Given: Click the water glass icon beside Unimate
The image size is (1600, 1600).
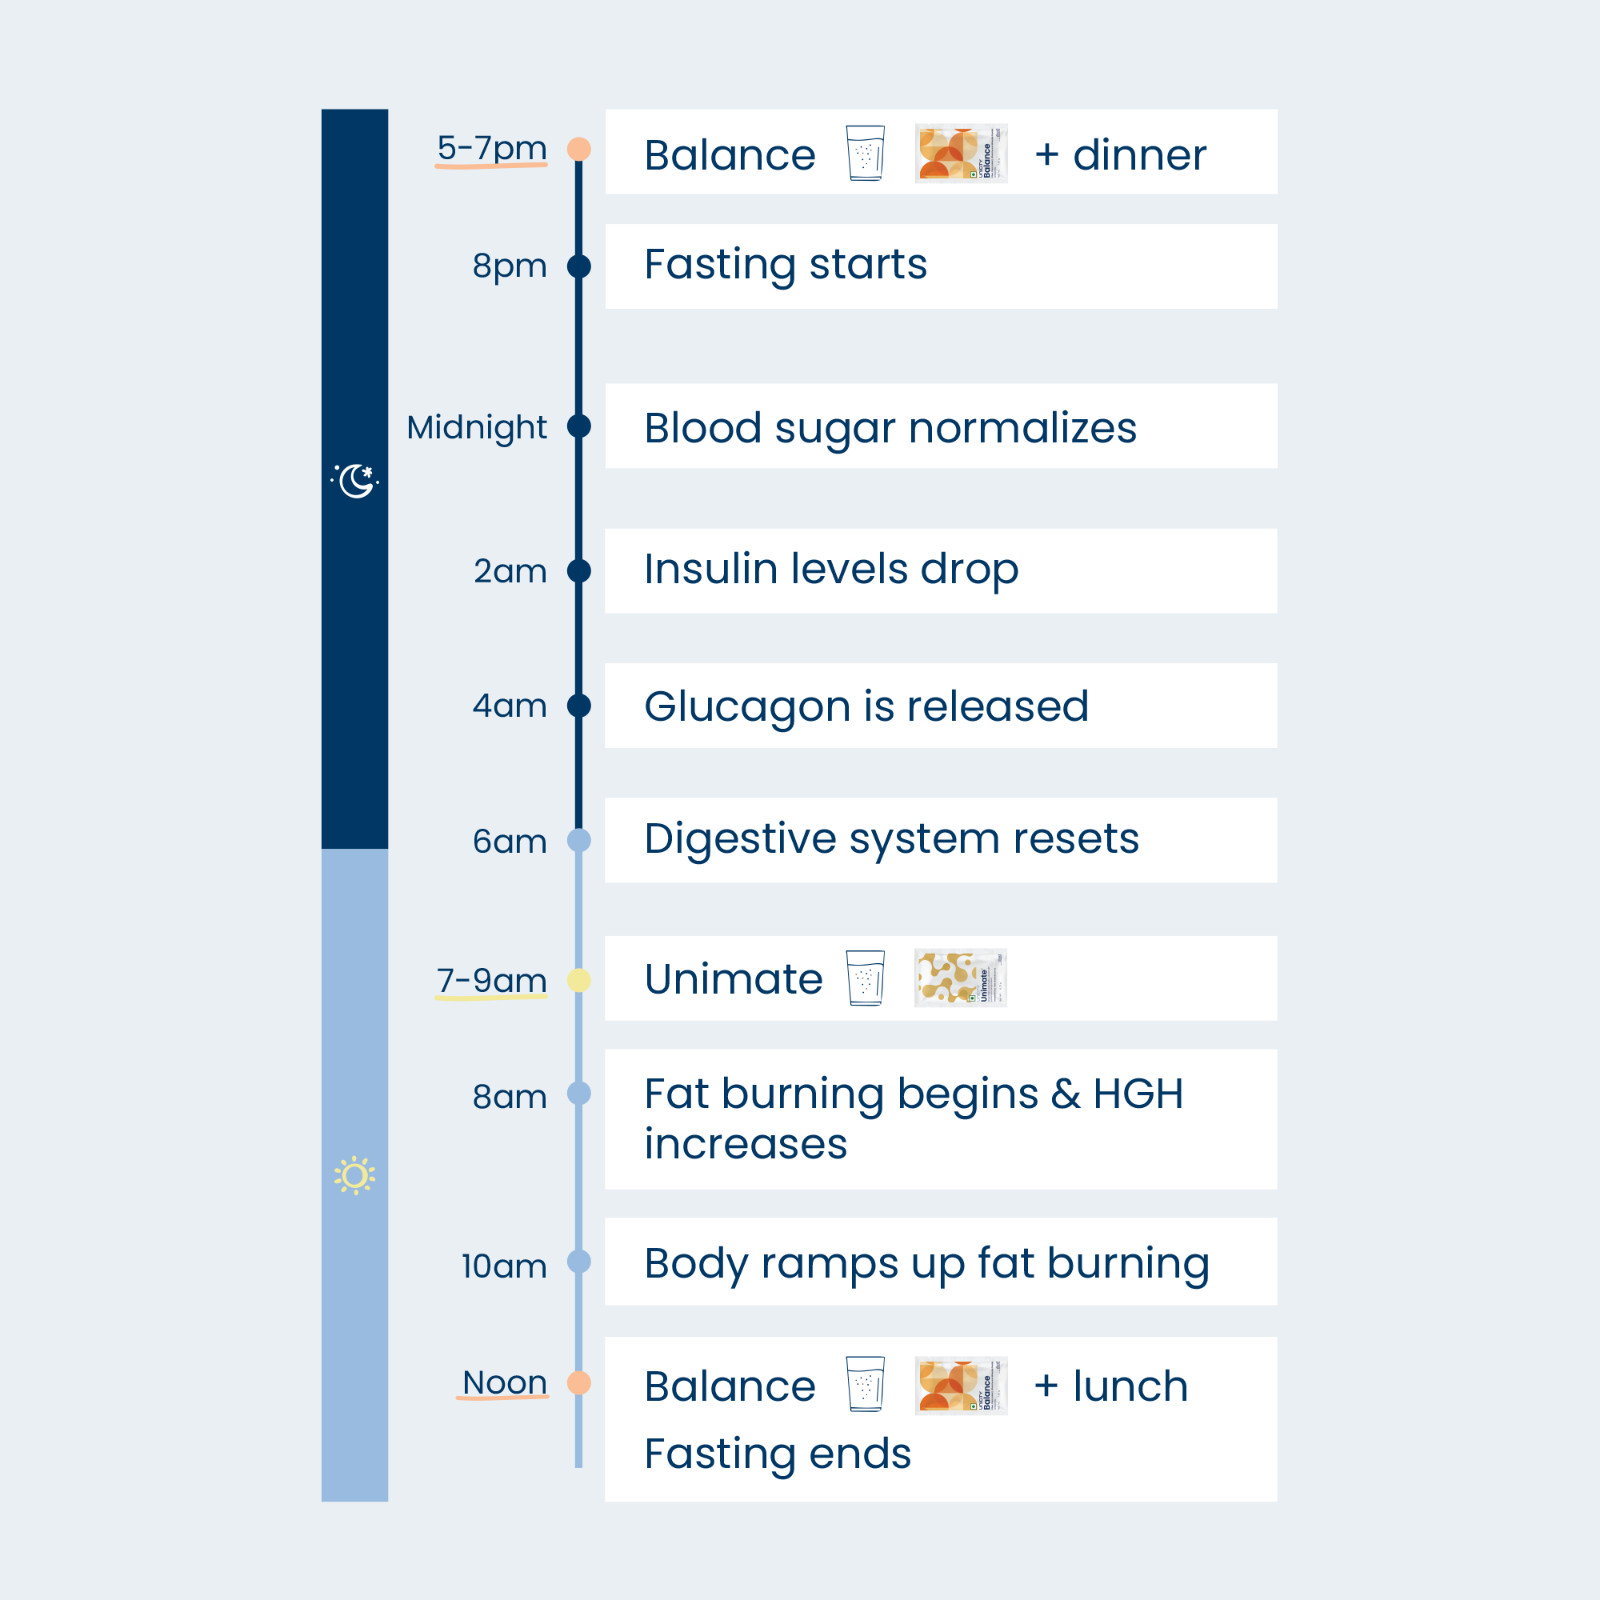Looking at the screenshot, I should 865,978.
